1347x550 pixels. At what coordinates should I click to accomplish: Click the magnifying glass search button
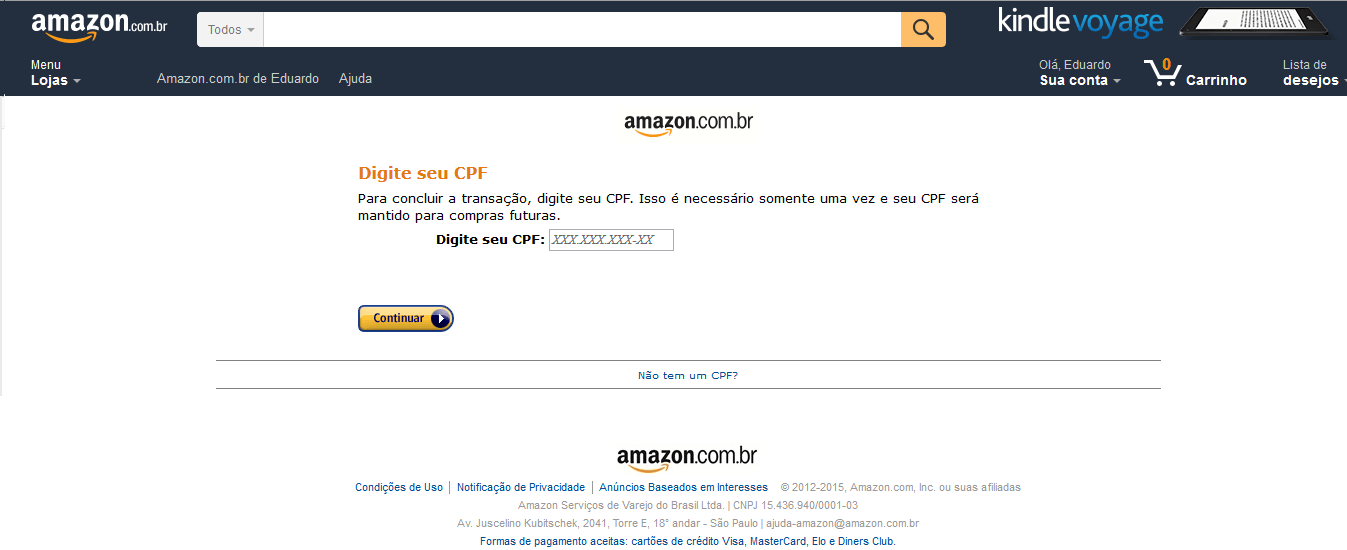923,30
